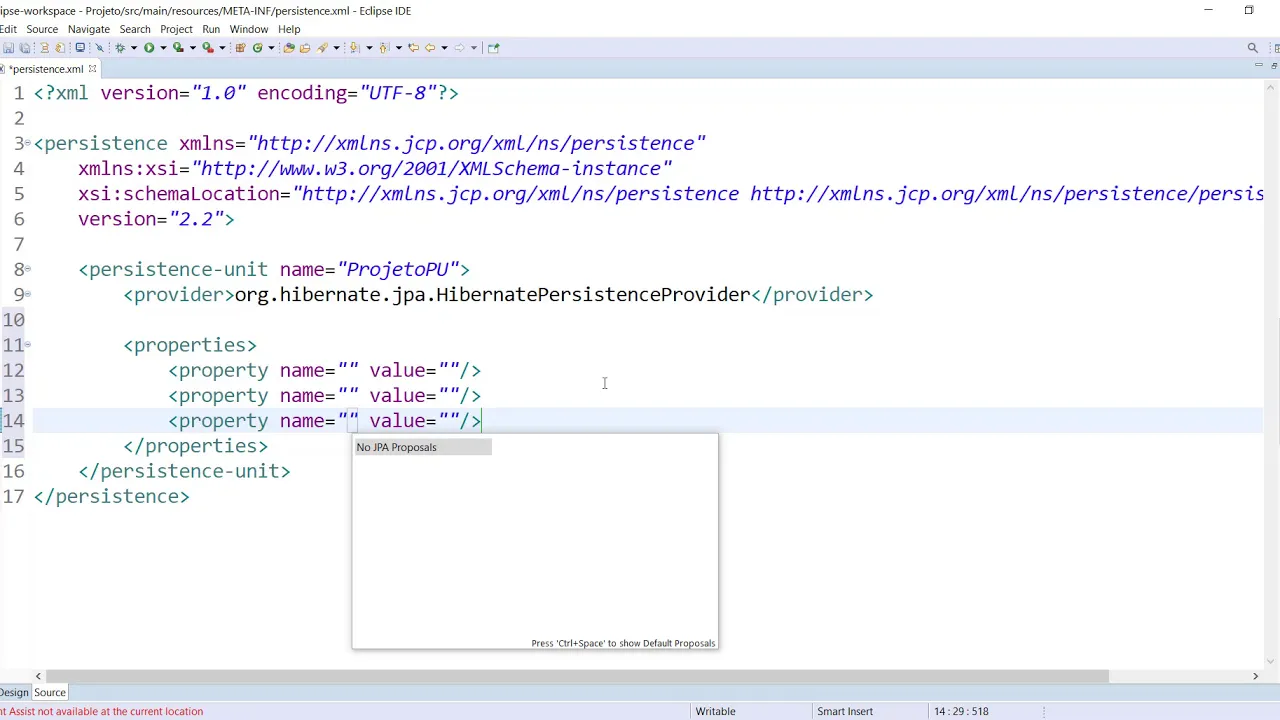The width and height of the screenshot is (1280, 720).
Task: Open the Search menu
Action: [x=135, y=29]
